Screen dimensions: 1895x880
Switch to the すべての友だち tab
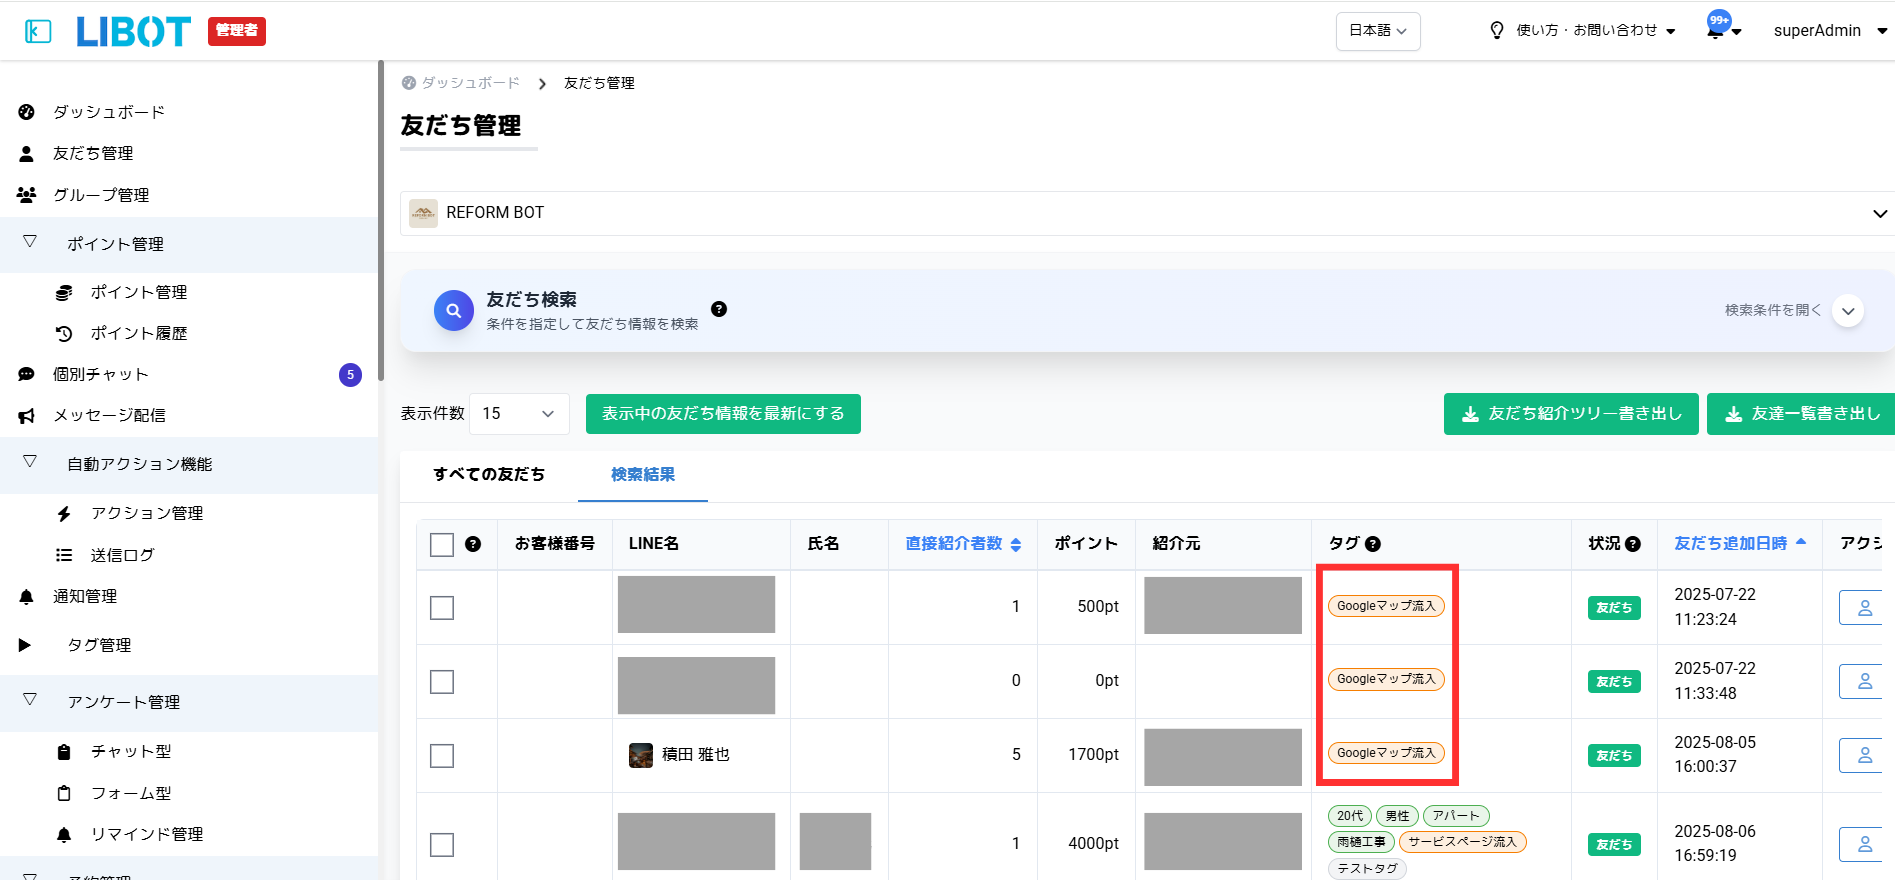coord(489,475)
